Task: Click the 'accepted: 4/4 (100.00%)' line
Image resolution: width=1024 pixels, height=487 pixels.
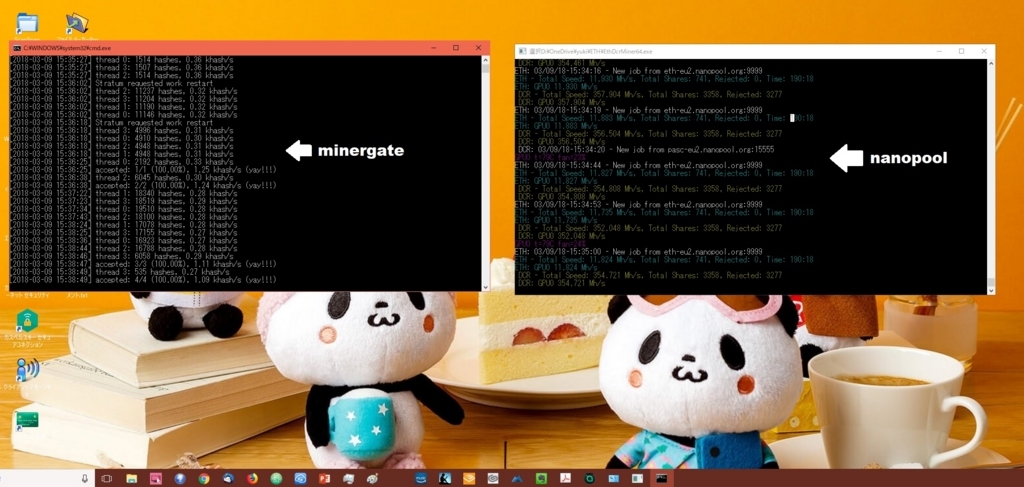Action: click(144, 280)
